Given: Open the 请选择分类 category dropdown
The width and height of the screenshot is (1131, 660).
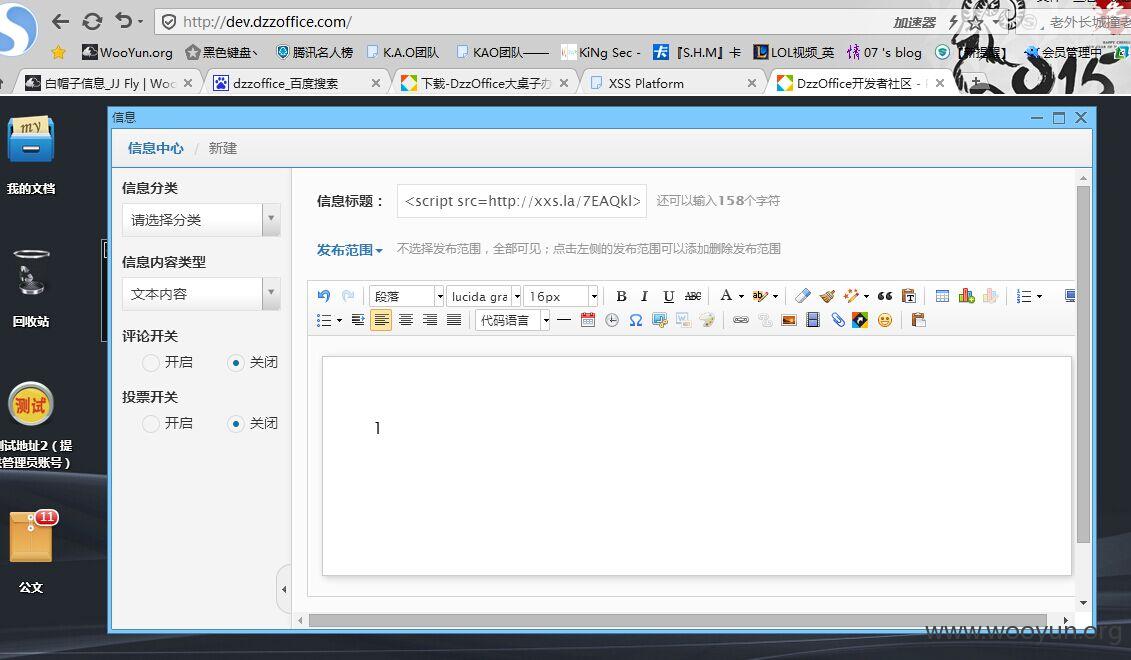Looking at the screenshot, I should [201, 220].
